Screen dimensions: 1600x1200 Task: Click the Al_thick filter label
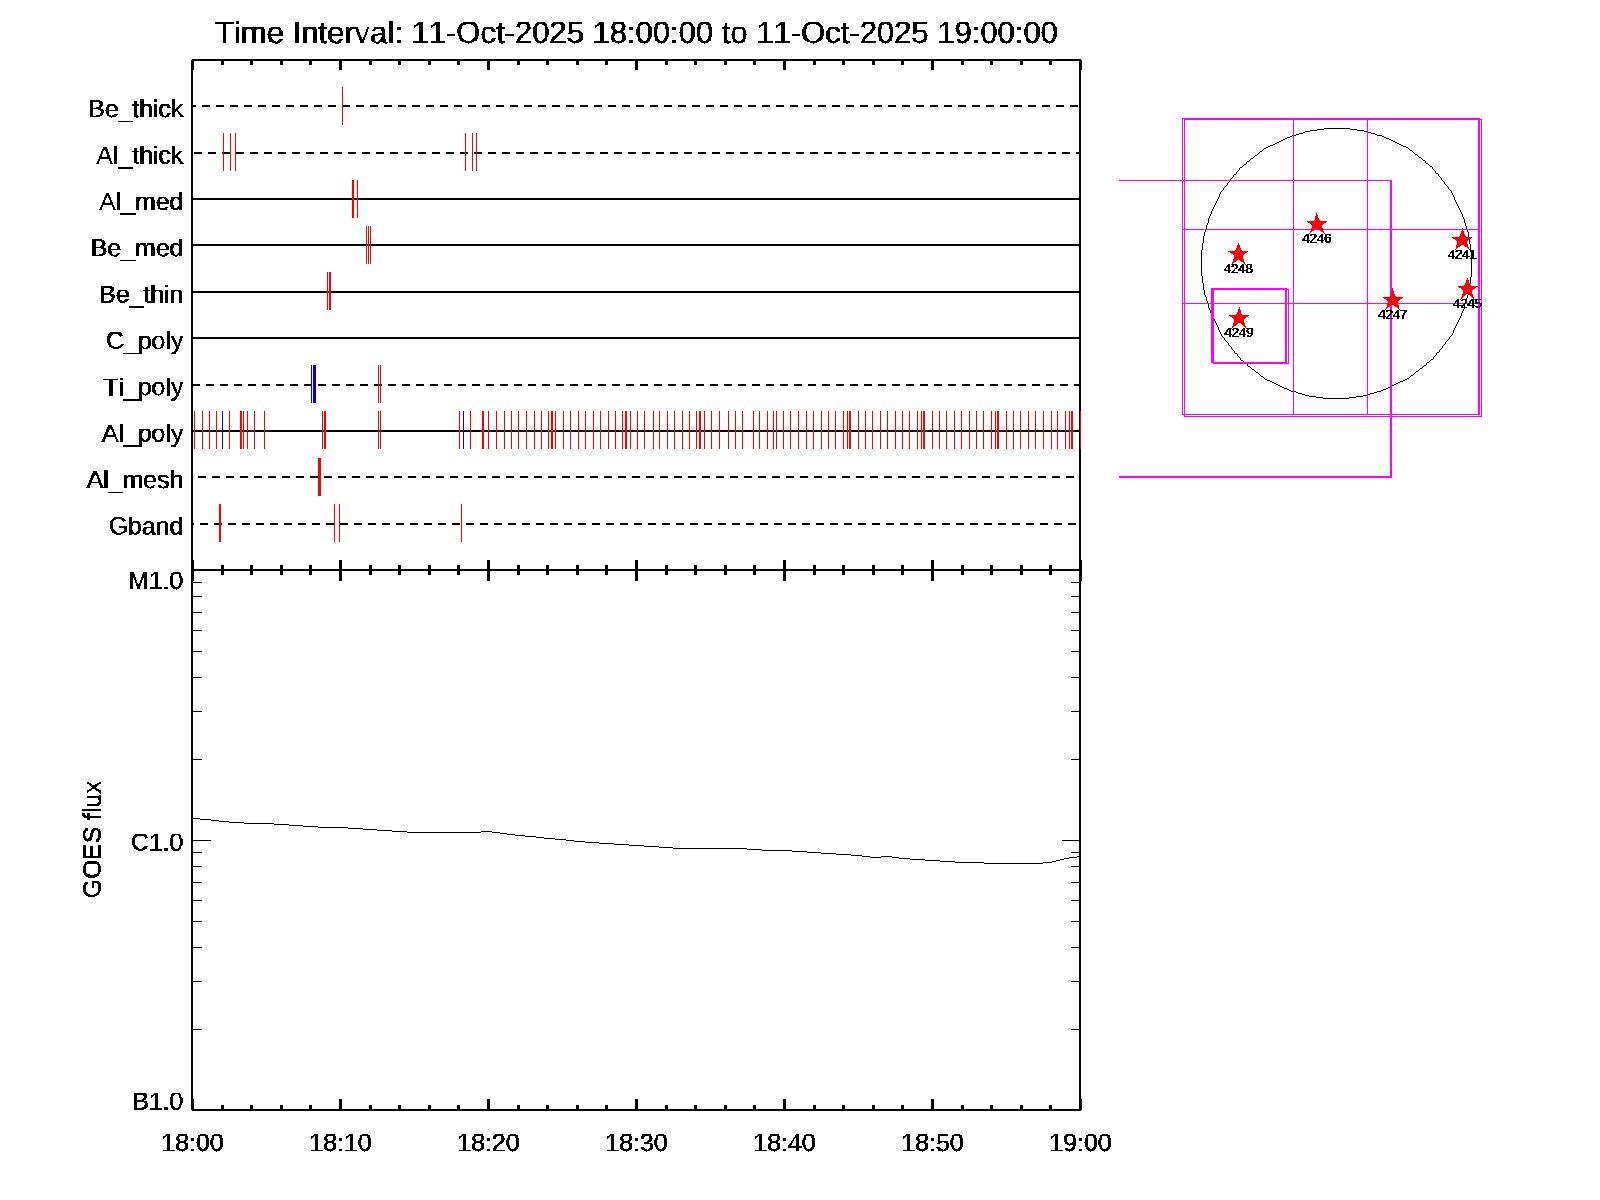pos(139,155)
